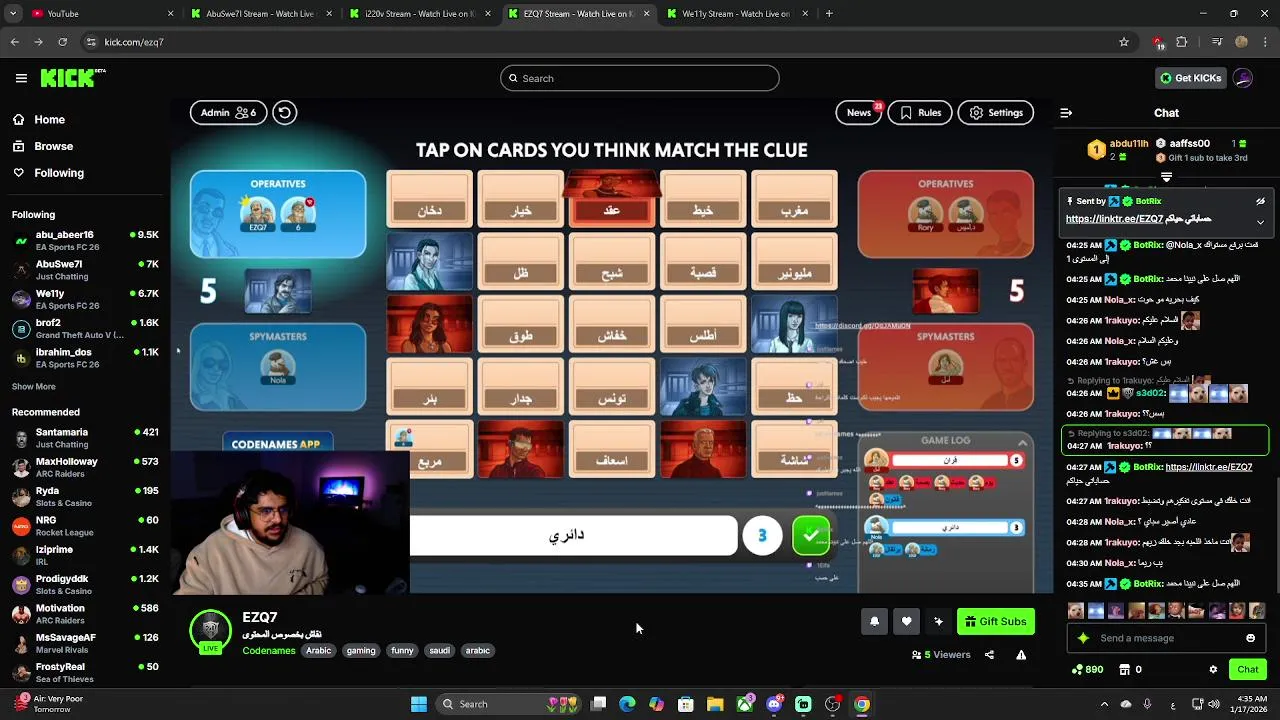The image size is (1280, 720).
Task: Share the stream via share icon
Action: coord(989,655)
